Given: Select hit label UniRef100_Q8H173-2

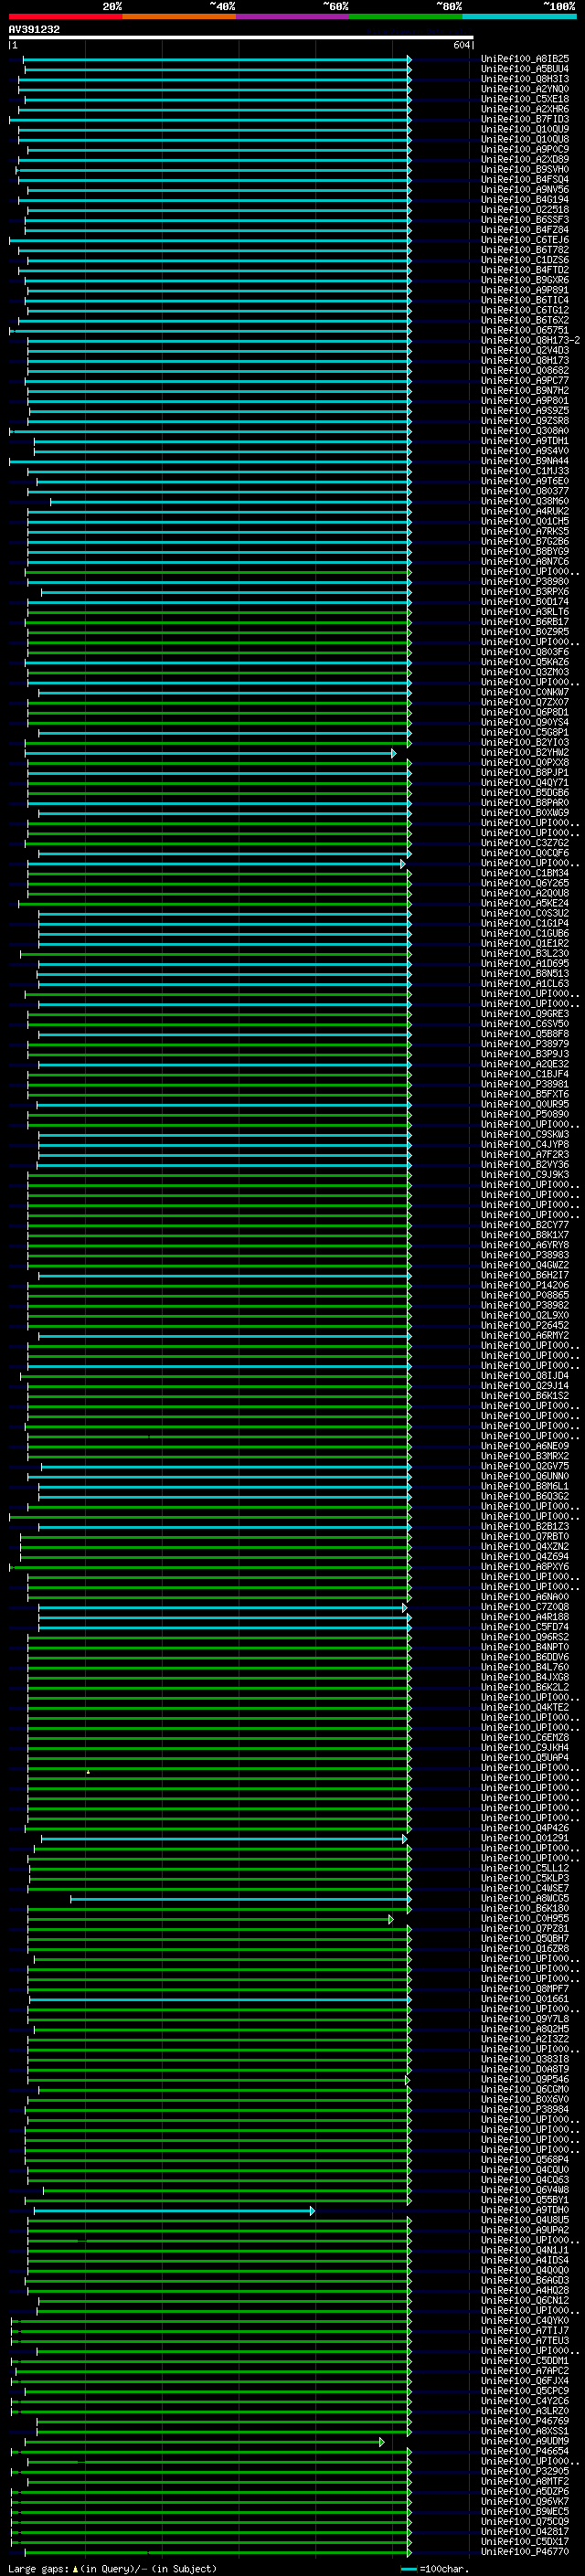Looking at the screenshot, I should coord(531,340).
